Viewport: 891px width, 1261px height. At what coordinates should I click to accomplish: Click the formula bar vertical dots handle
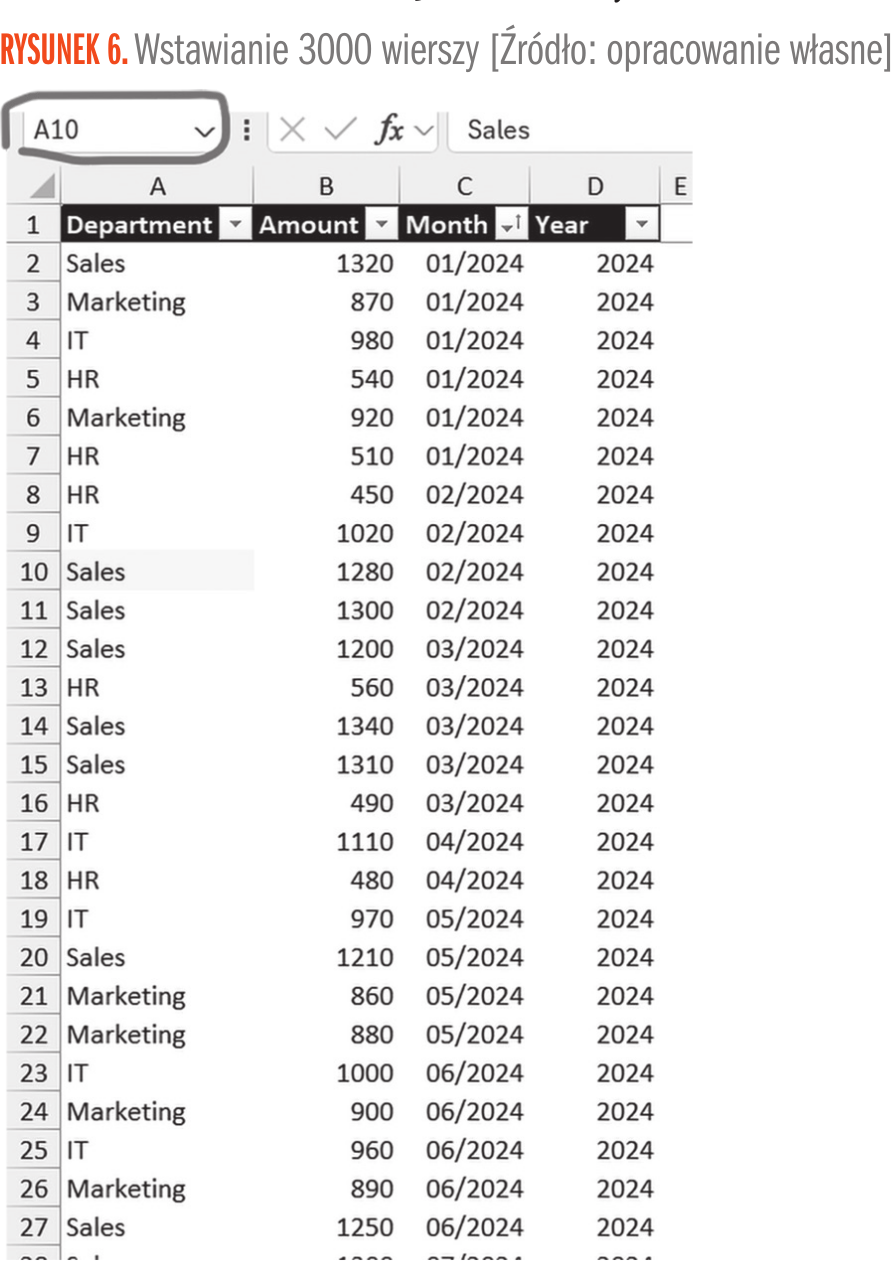click(247, 130)
